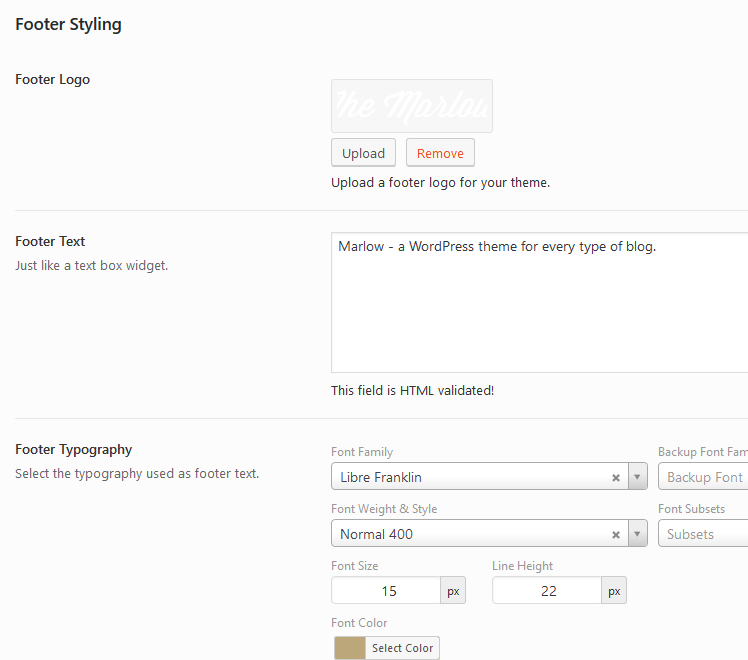The height and width of the screenshot is (660, 748).
Task: Click the Font Size input field
Action: pyautogui.click(x=386, y=591)
